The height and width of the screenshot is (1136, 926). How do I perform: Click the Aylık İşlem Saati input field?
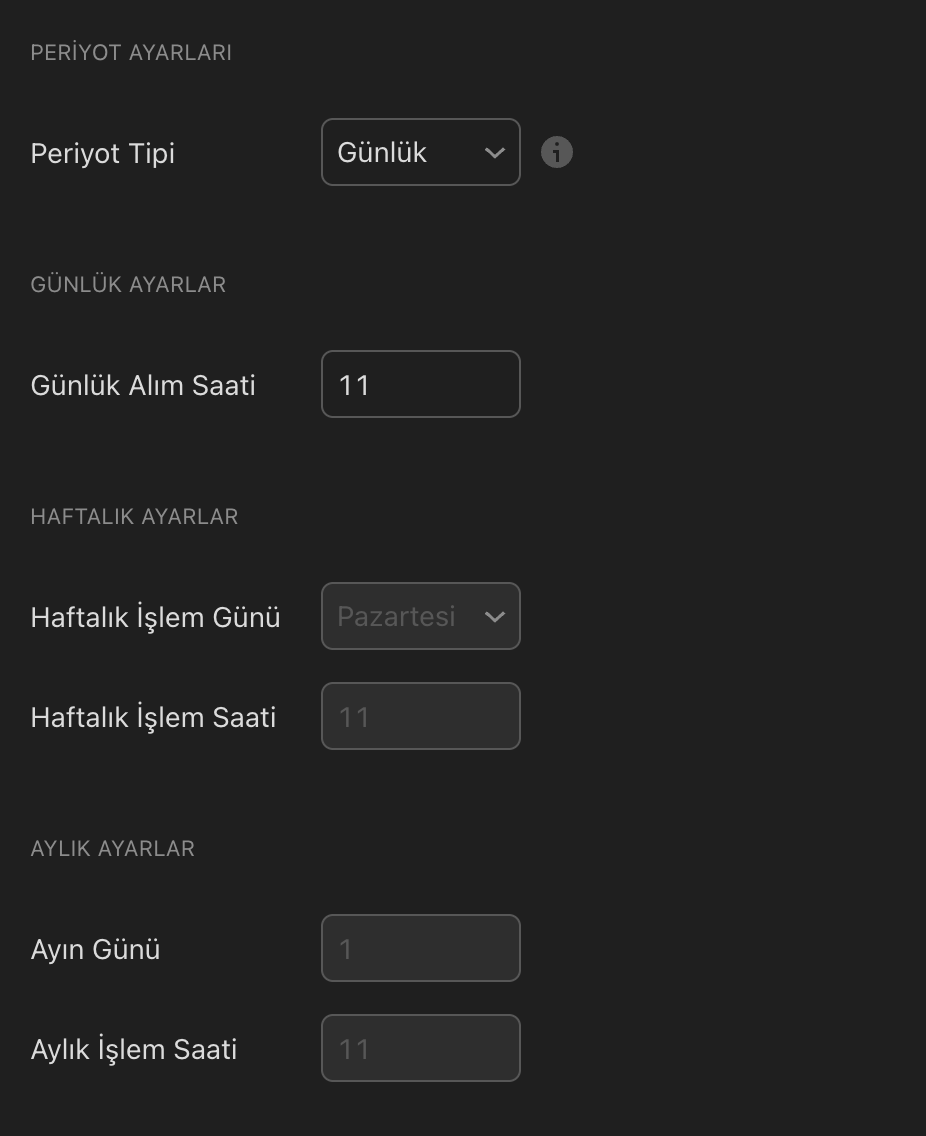coord(420,1048)
